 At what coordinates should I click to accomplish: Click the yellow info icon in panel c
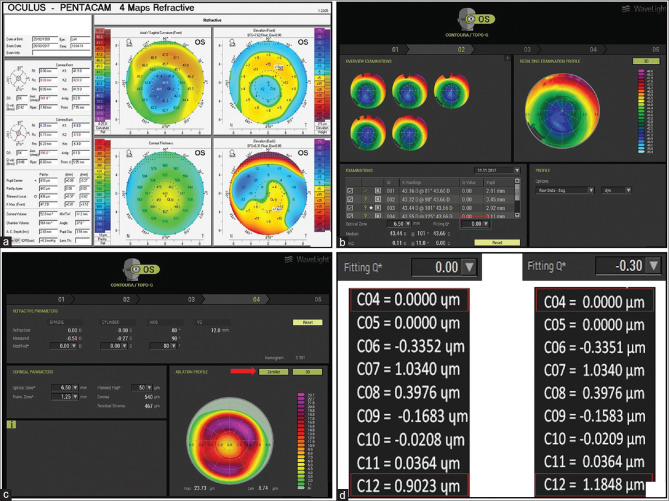click(x=11, y=424)
